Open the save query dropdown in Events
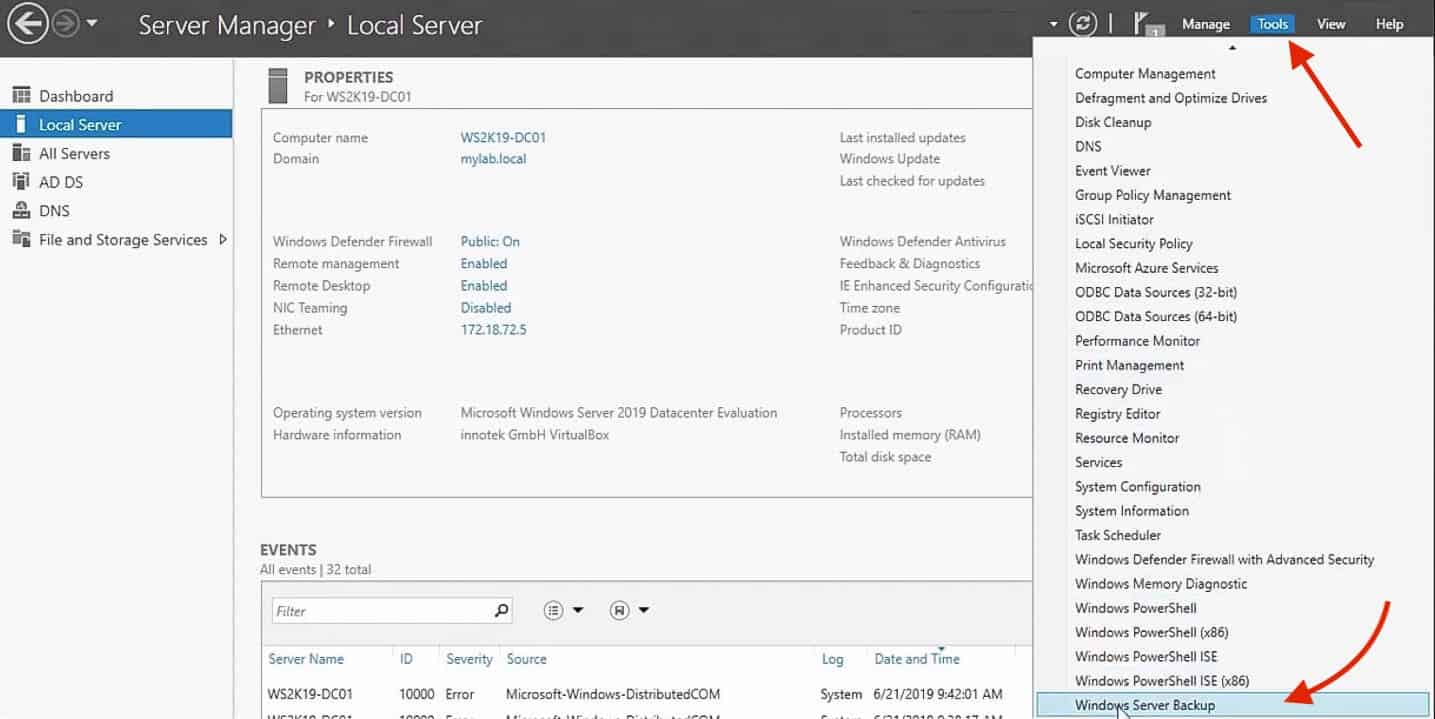The width and height of the screenshot is (1435, 719). click(x=630, y=610)
